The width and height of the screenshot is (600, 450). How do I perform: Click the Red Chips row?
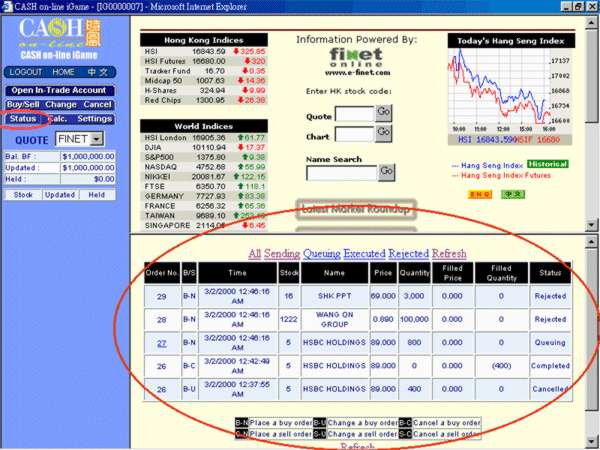coord(205,100)
